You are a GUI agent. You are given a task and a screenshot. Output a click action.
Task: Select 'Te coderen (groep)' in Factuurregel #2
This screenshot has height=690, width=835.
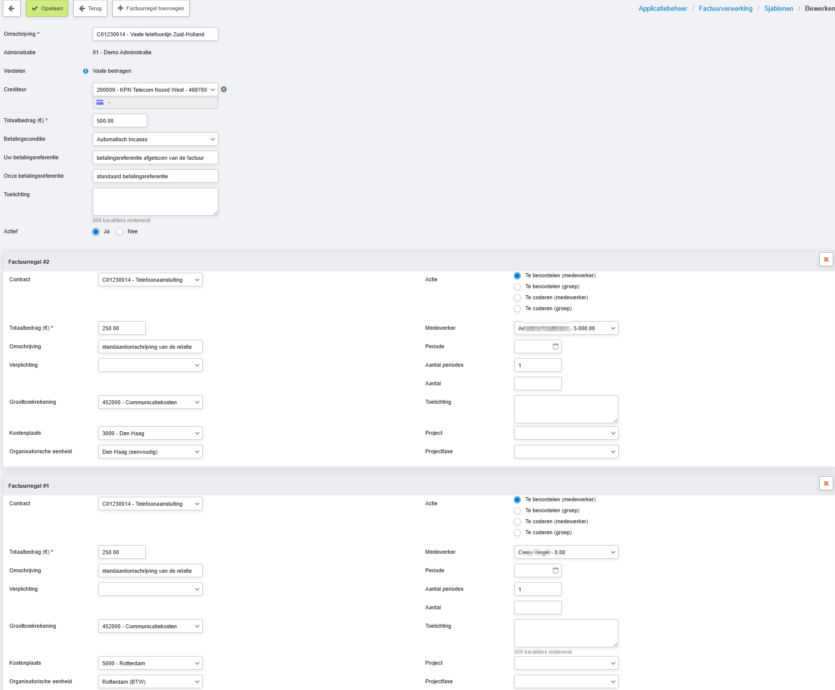point(517,309)
